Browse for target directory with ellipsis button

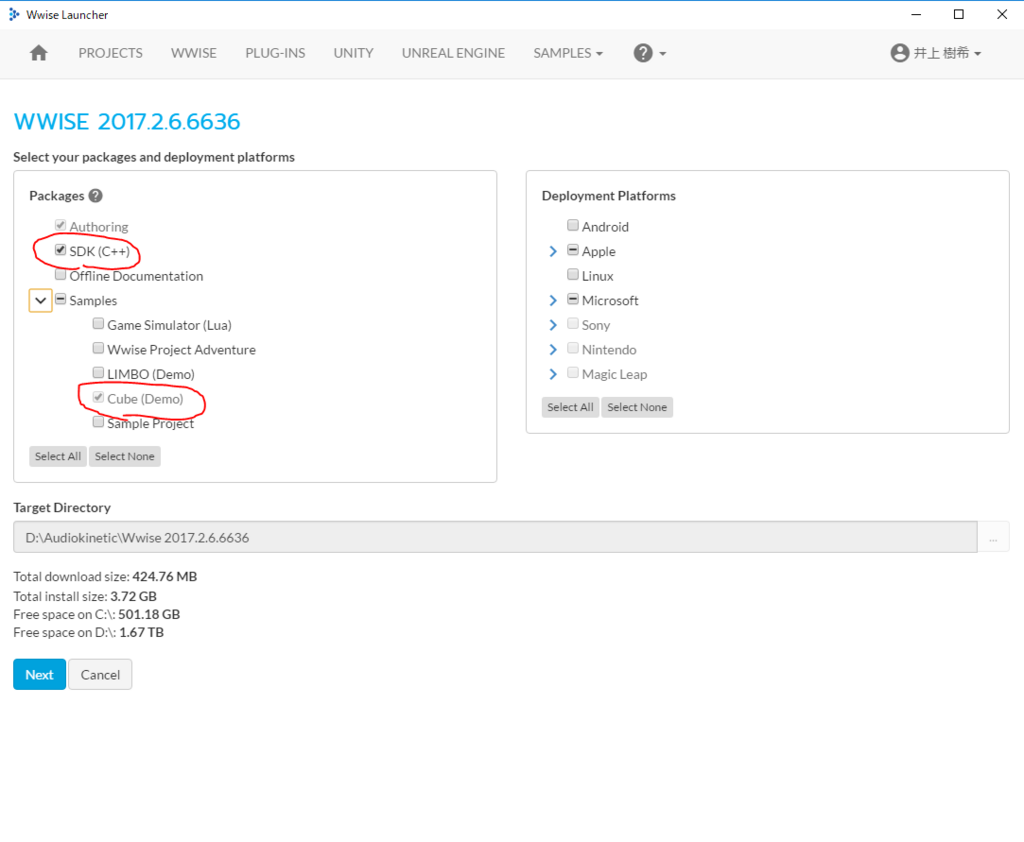[993, 537]
